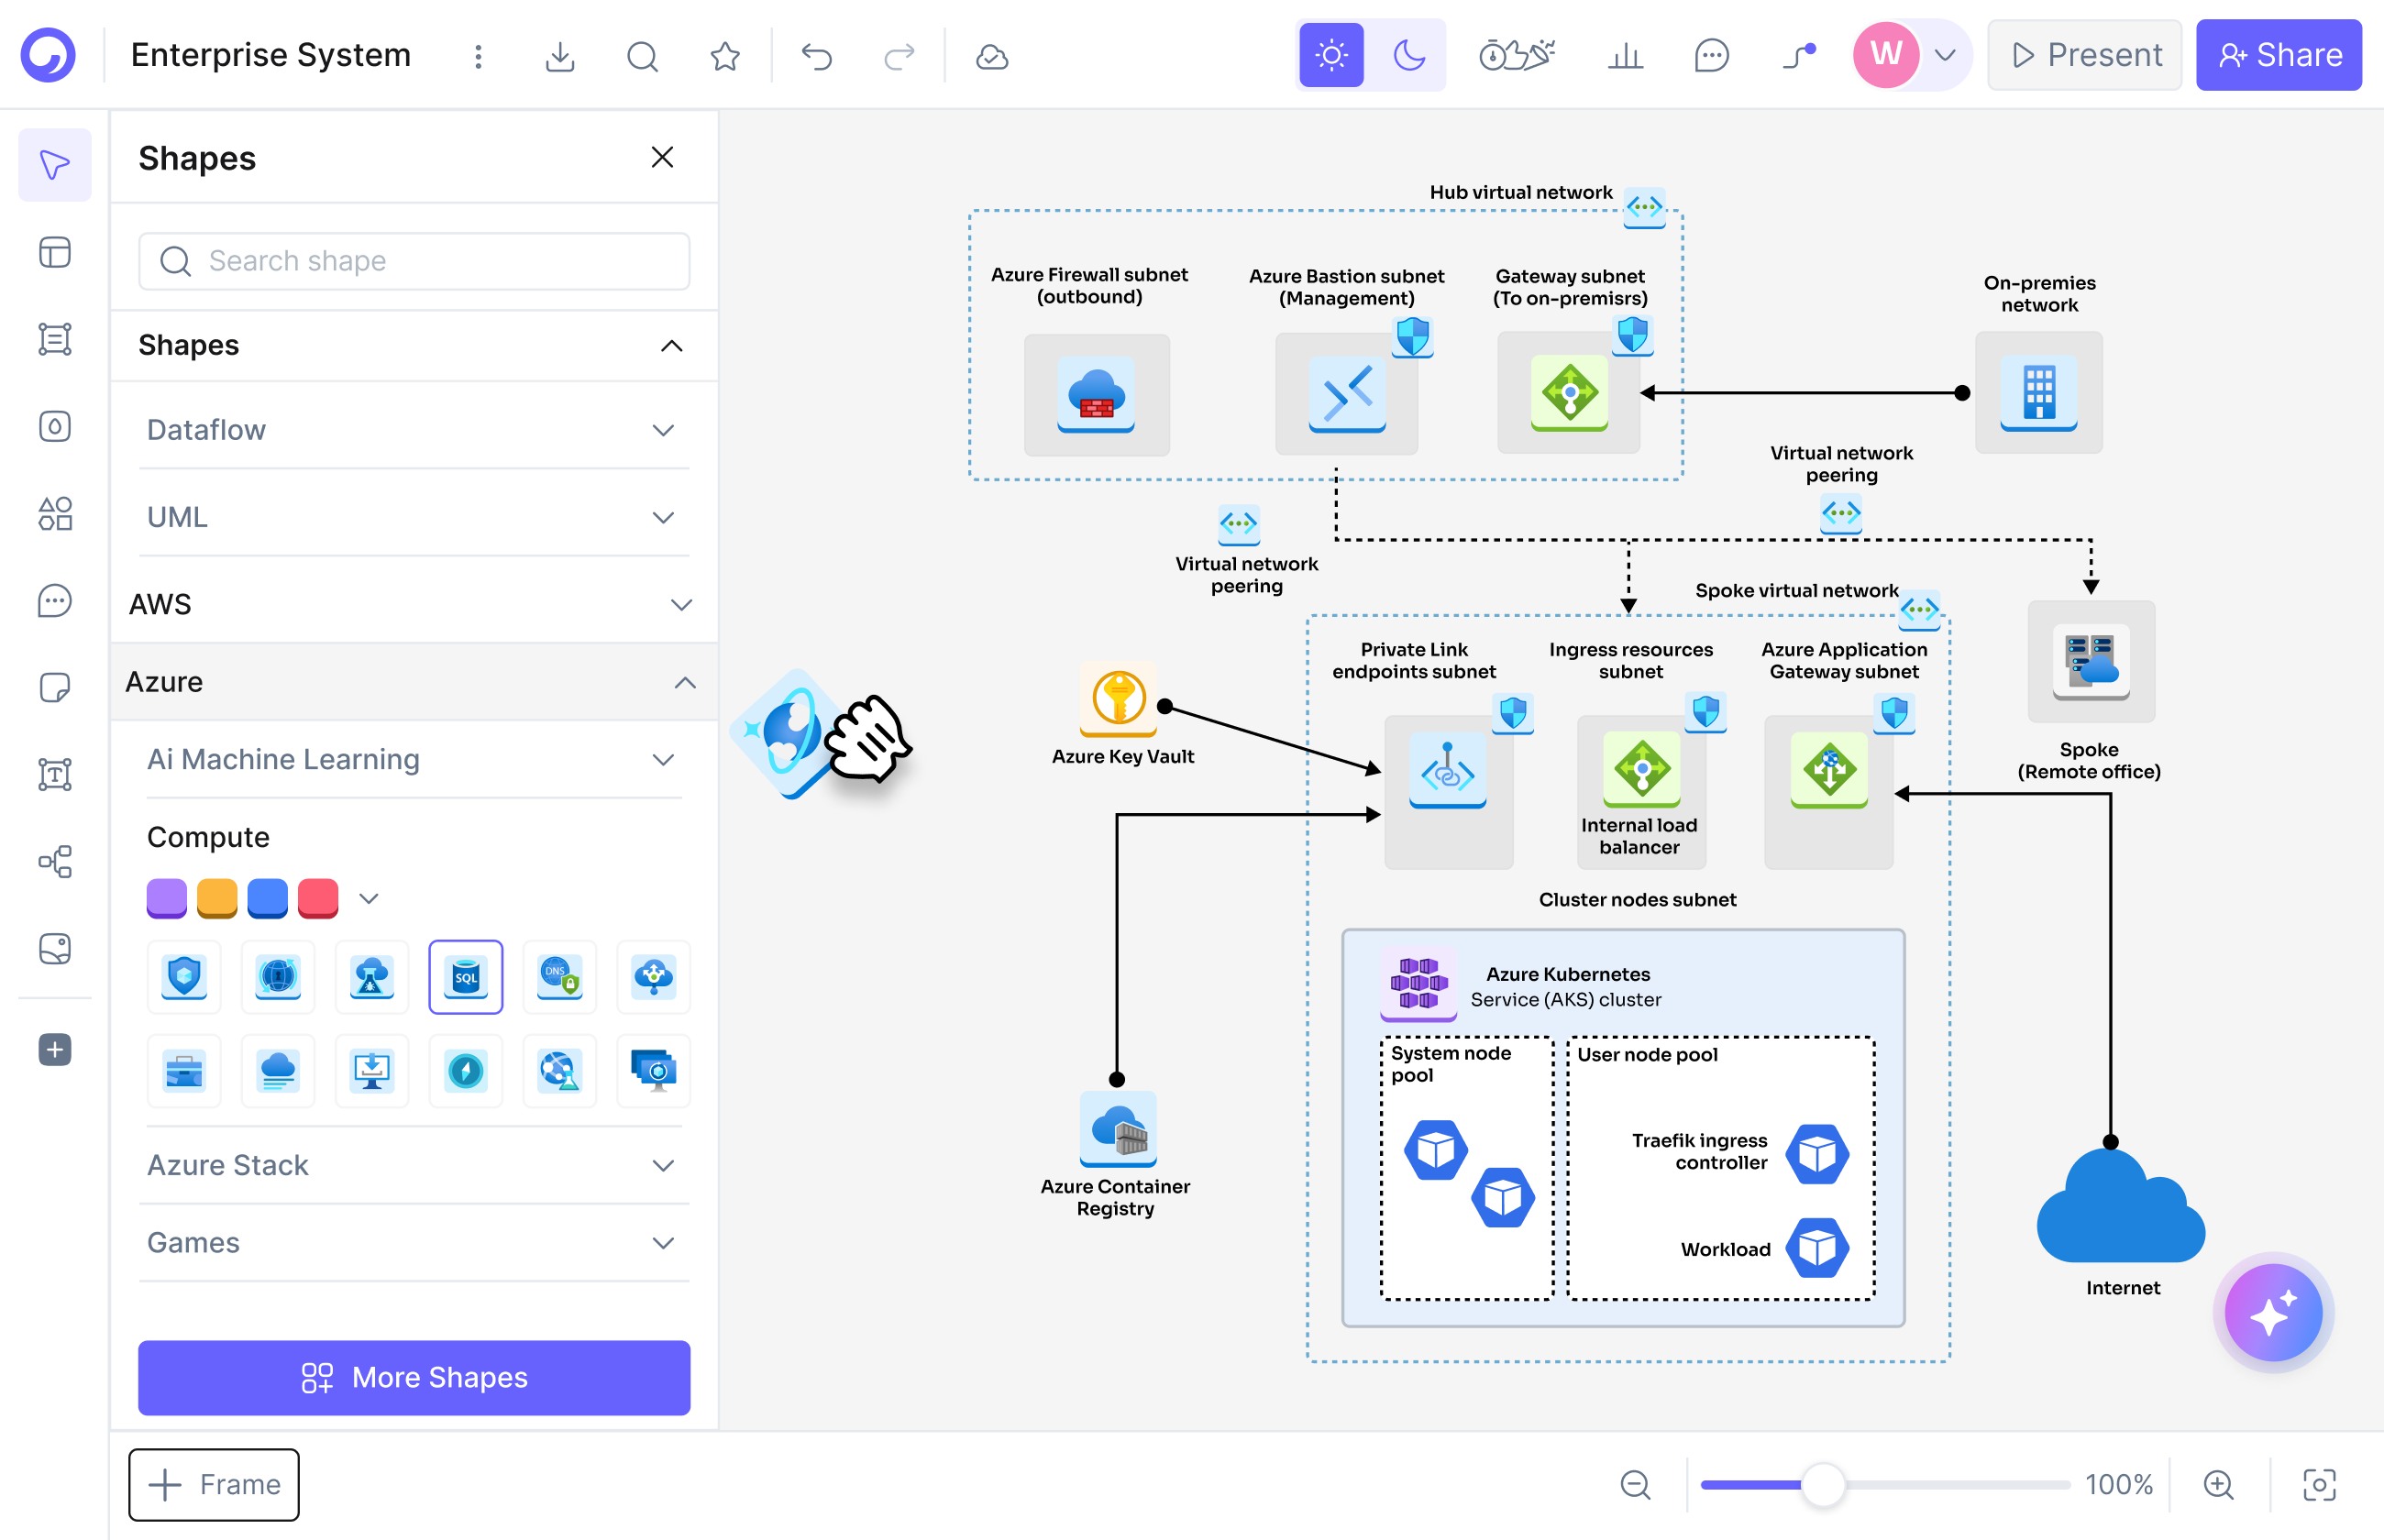Expand the AWS shapes category
The height and width of the screenshot is (1540, 2384).
coord(414,604)
